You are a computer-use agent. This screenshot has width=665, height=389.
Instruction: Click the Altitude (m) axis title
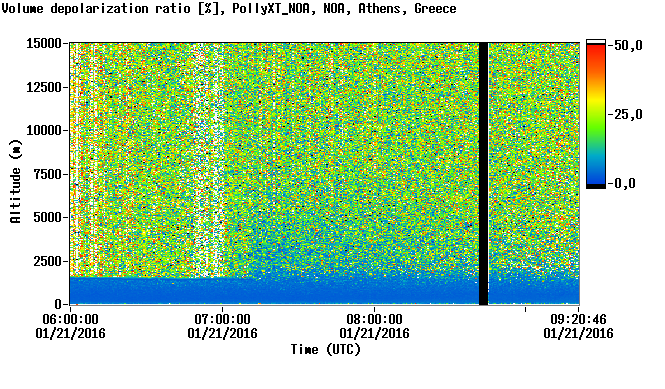16,181
